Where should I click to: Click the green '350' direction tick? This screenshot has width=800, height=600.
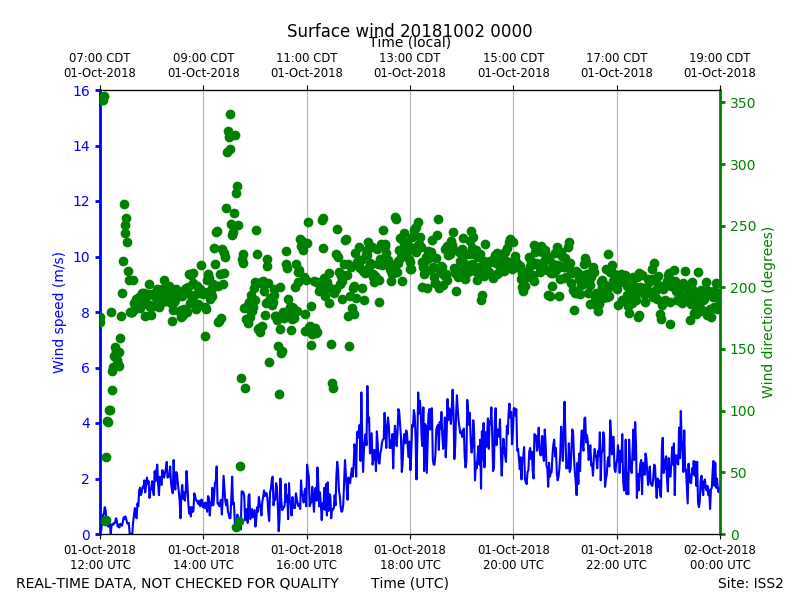742,103
